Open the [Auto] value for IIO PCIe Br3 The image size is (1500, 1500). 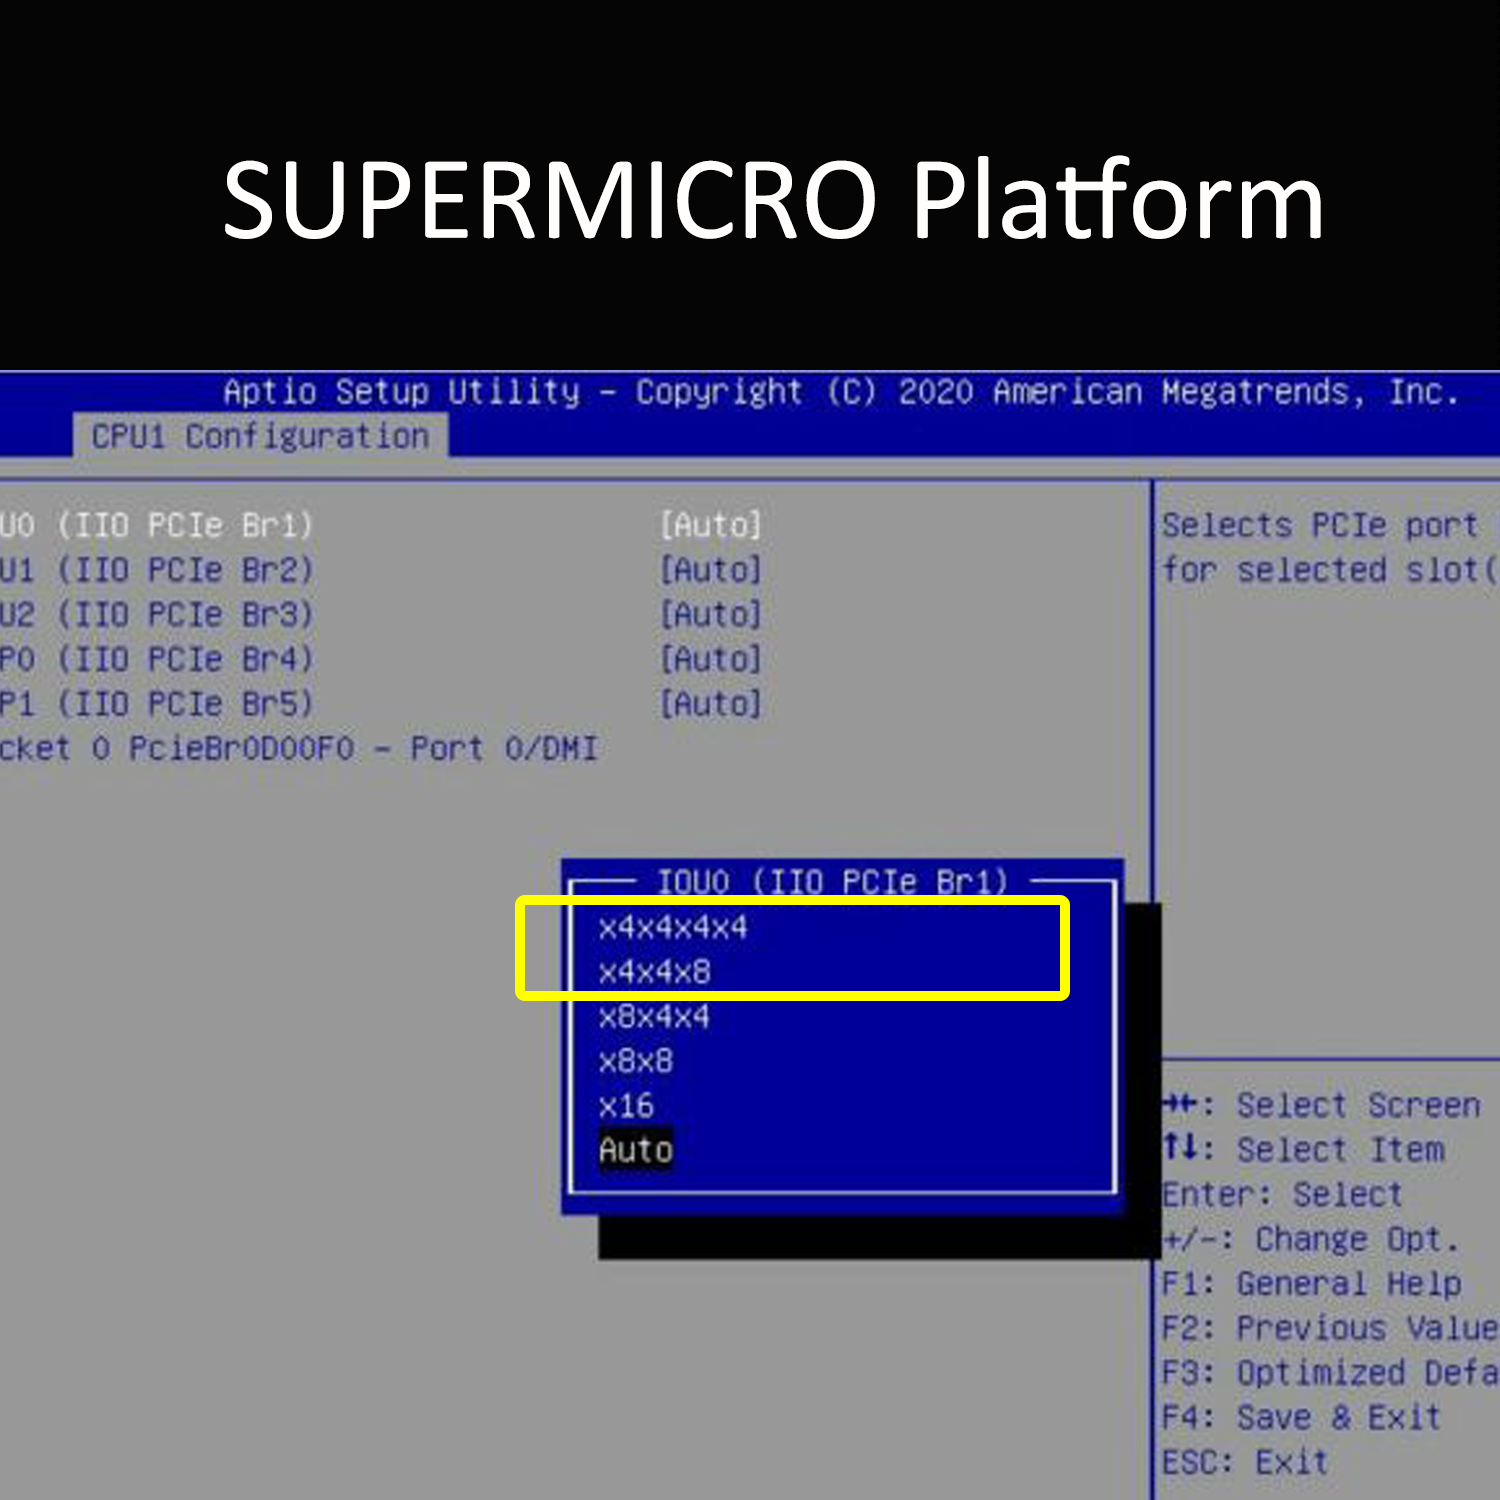click(711, 614)
